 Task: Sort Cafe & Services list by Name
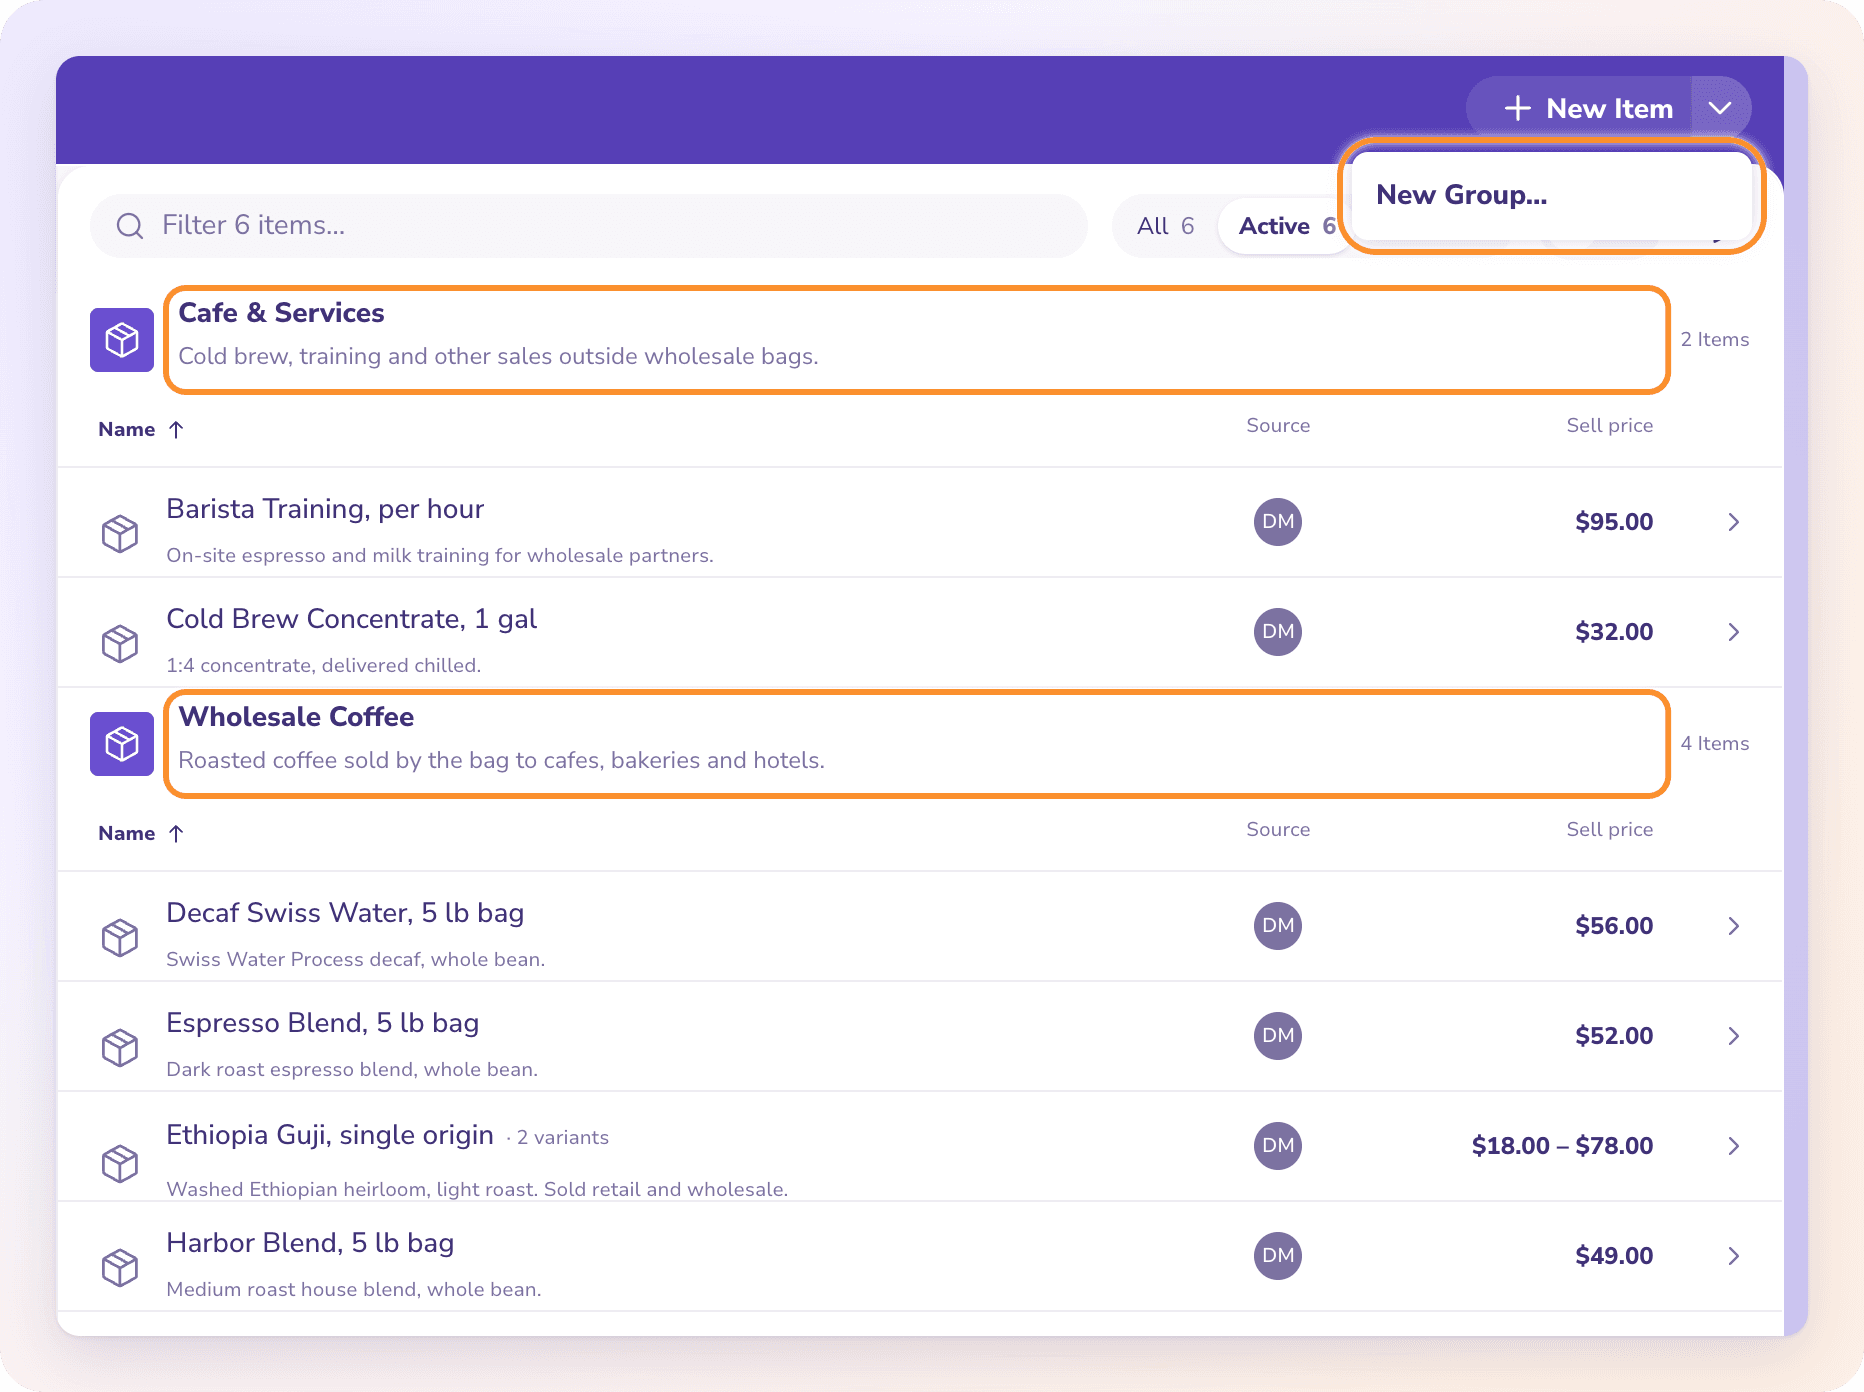coord(141,429)
